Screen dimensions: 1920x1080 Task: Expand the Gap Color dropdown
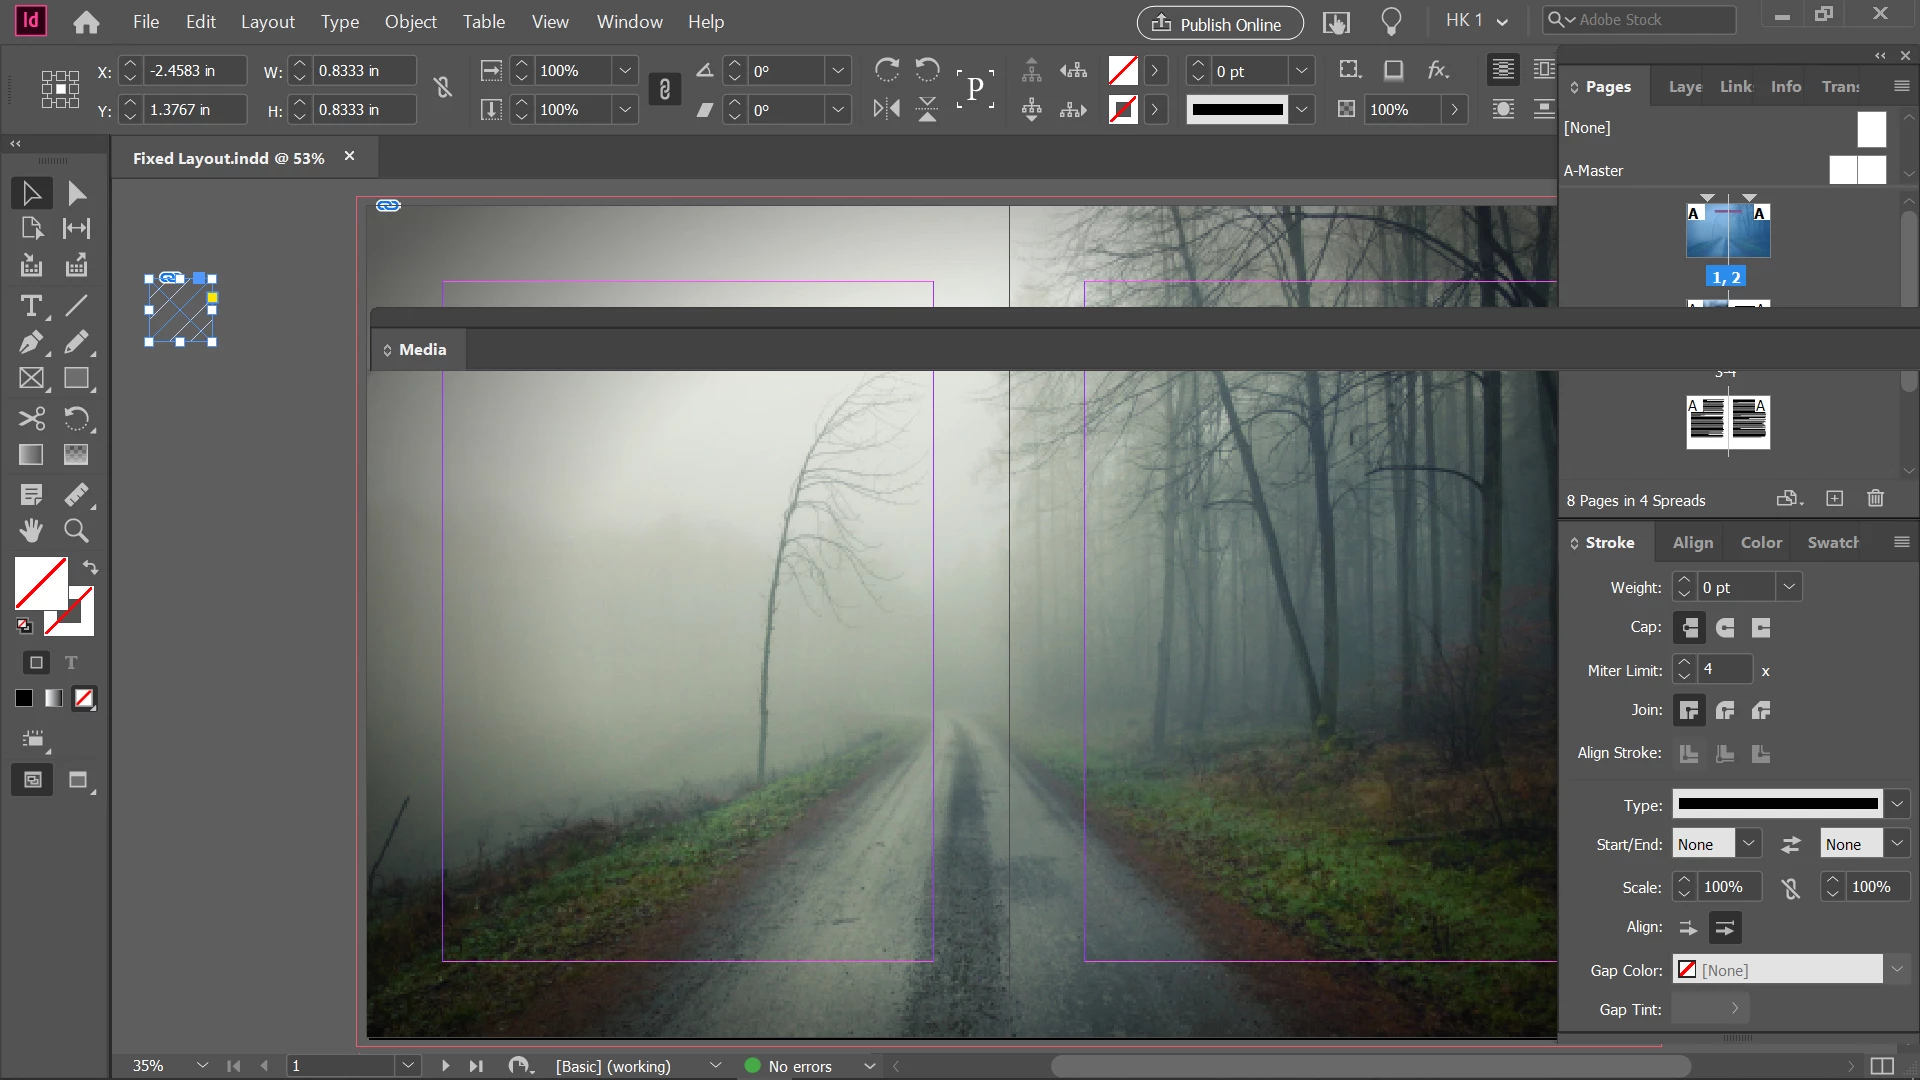click(1896, 969)
